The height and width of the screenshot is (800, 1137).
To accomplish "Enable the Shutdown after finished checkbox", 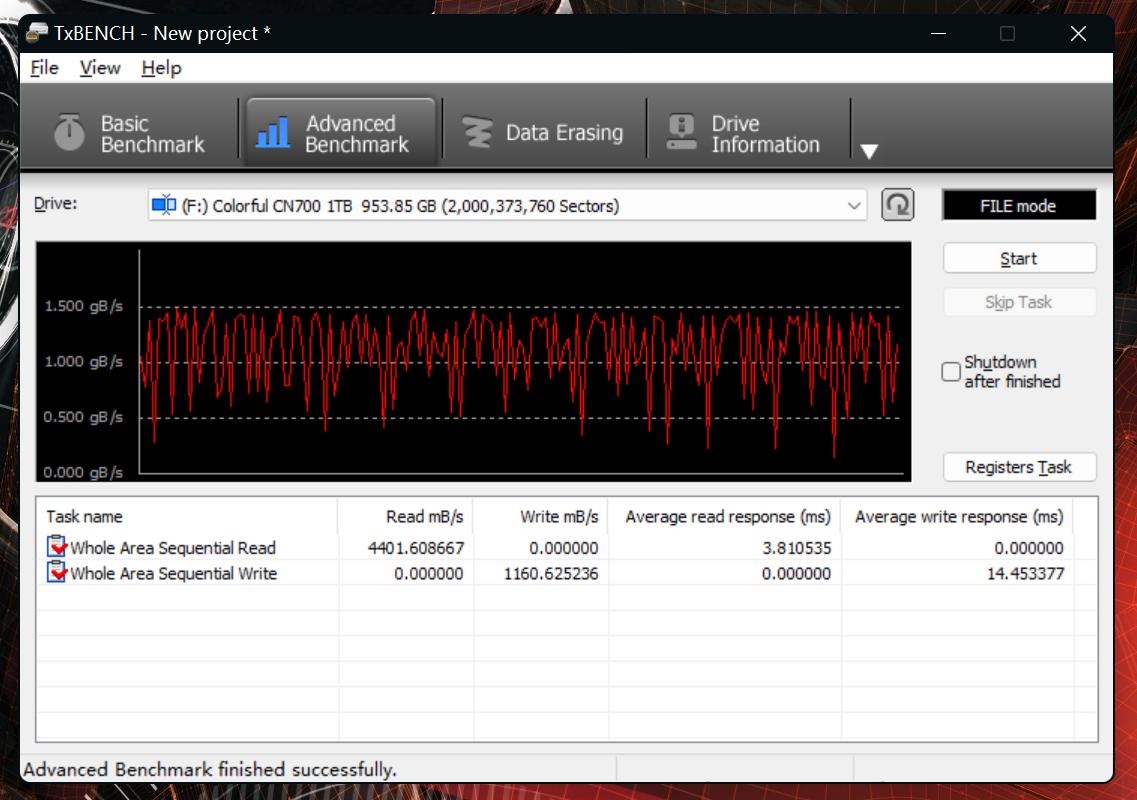I will [951, 372].
